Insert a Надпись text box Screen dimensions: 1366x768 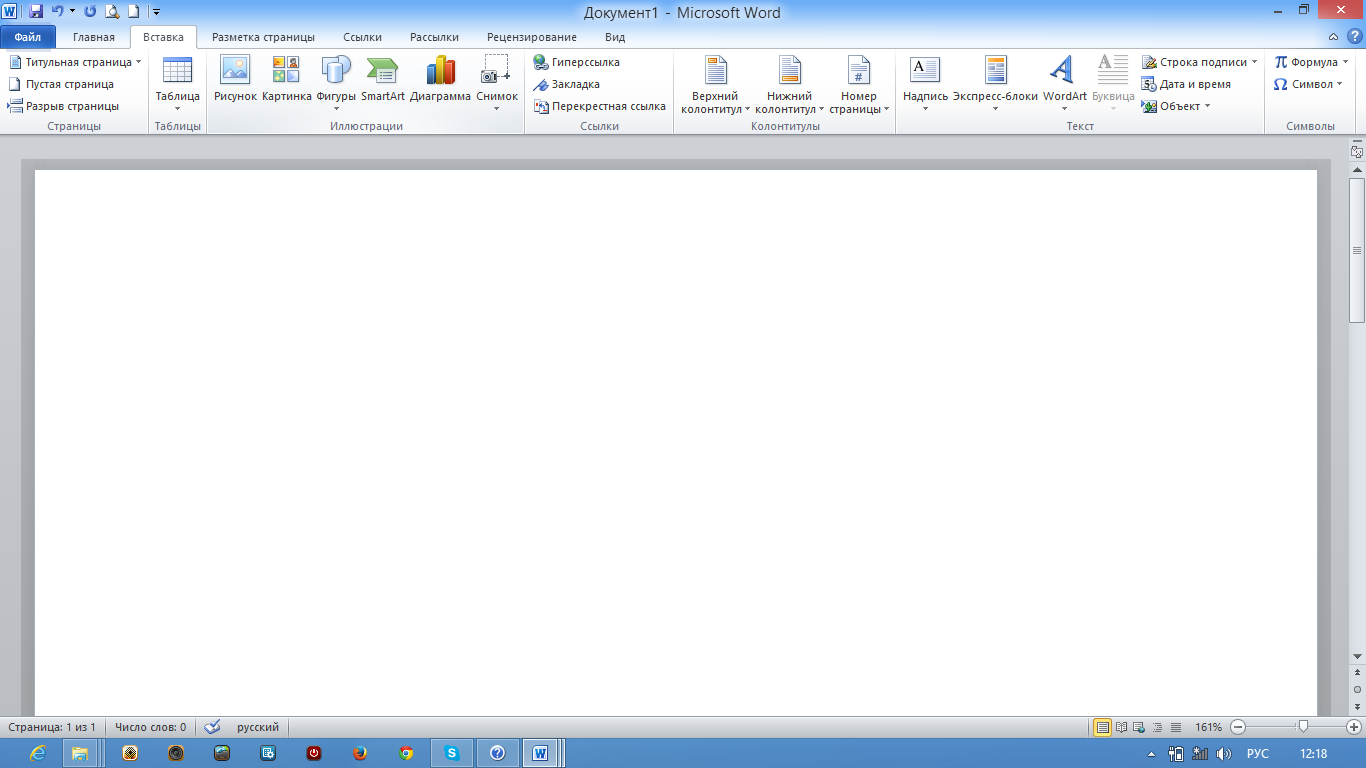(925, 83)
